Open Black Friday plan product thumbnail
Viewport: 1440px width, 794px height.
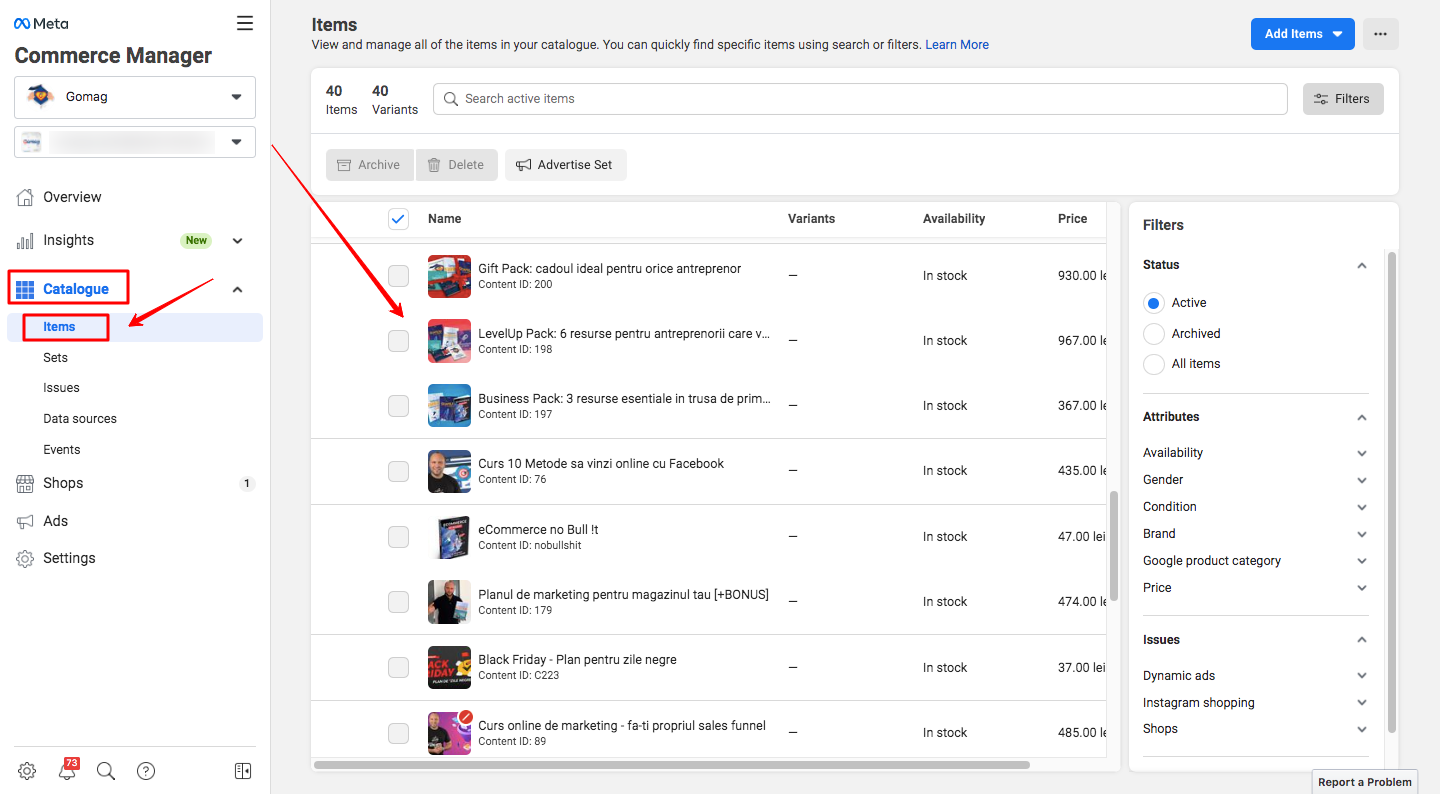coord(449,668)
